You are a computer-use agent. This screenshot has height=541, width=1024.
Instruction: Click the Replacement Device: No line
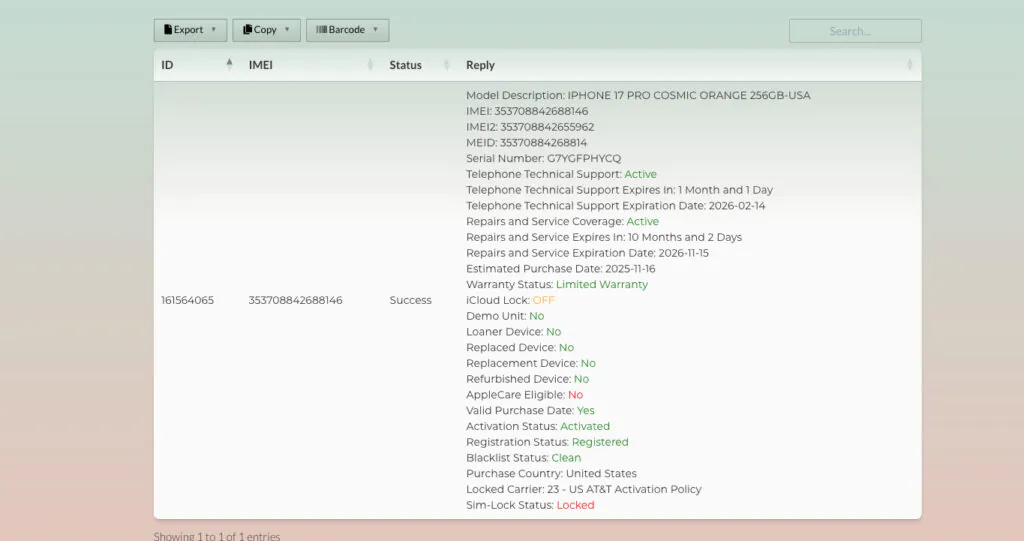530,363
